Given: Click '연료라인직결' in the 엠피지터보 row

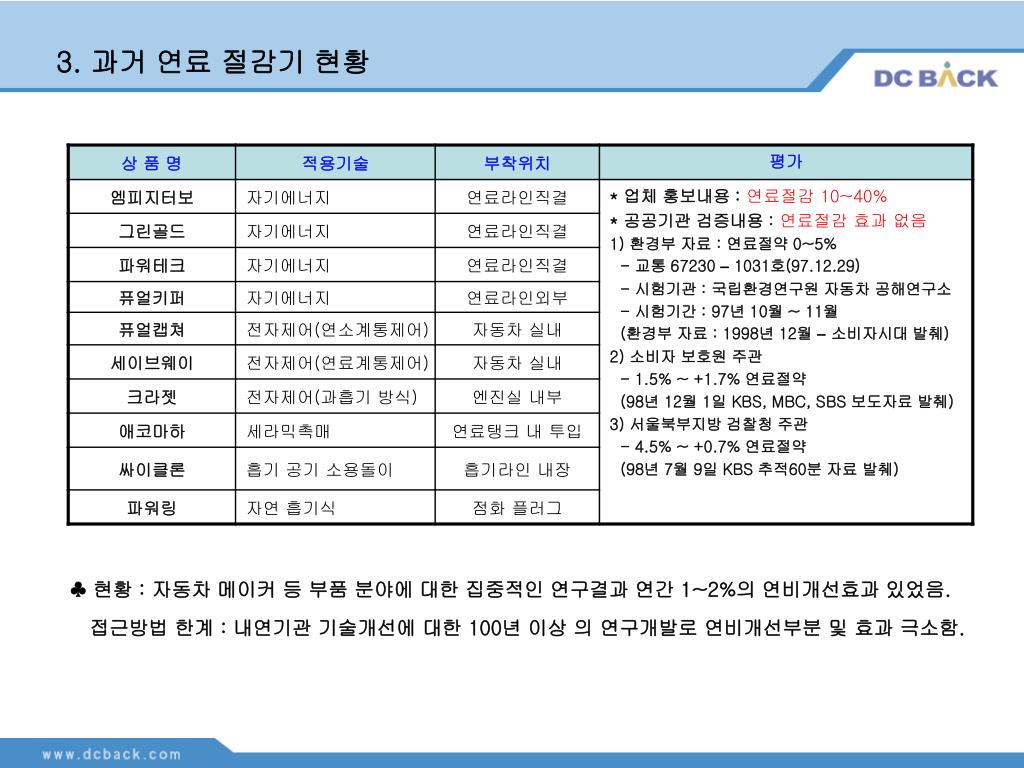Looking at the screenshot, I should 517,197.
